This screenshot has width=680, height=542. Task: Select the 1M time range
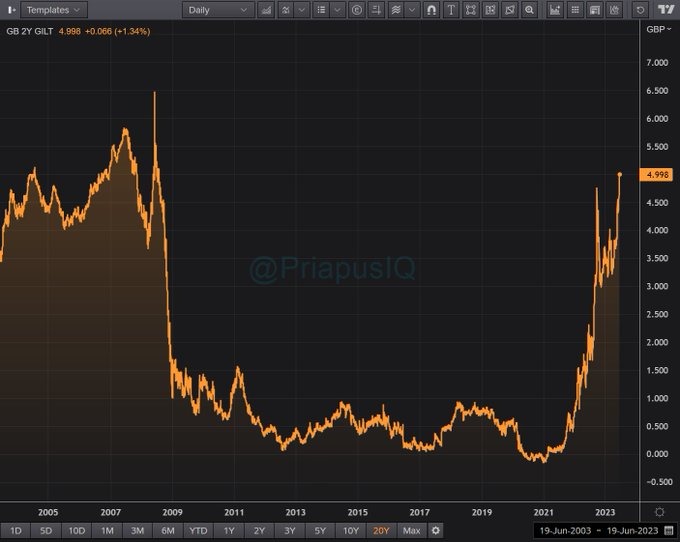coord(107,530)
